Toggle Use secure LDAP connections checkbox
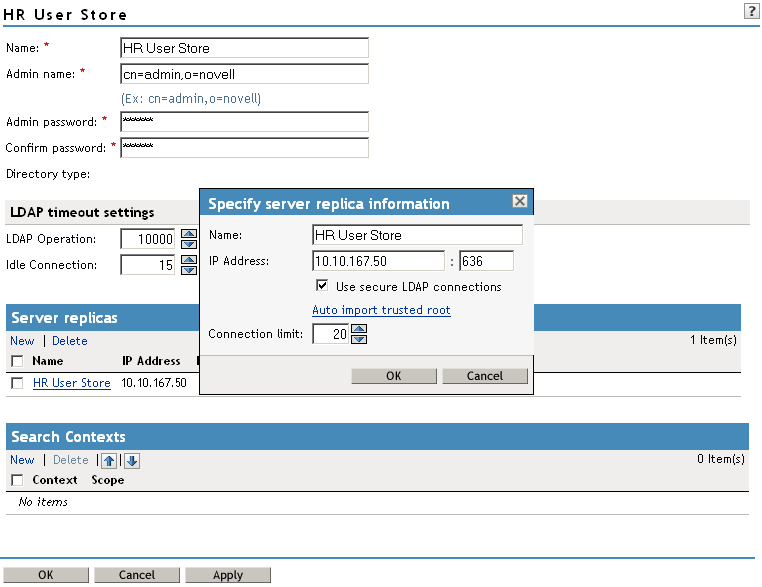This screenshot has width=762, height=587. coord(321,286)
